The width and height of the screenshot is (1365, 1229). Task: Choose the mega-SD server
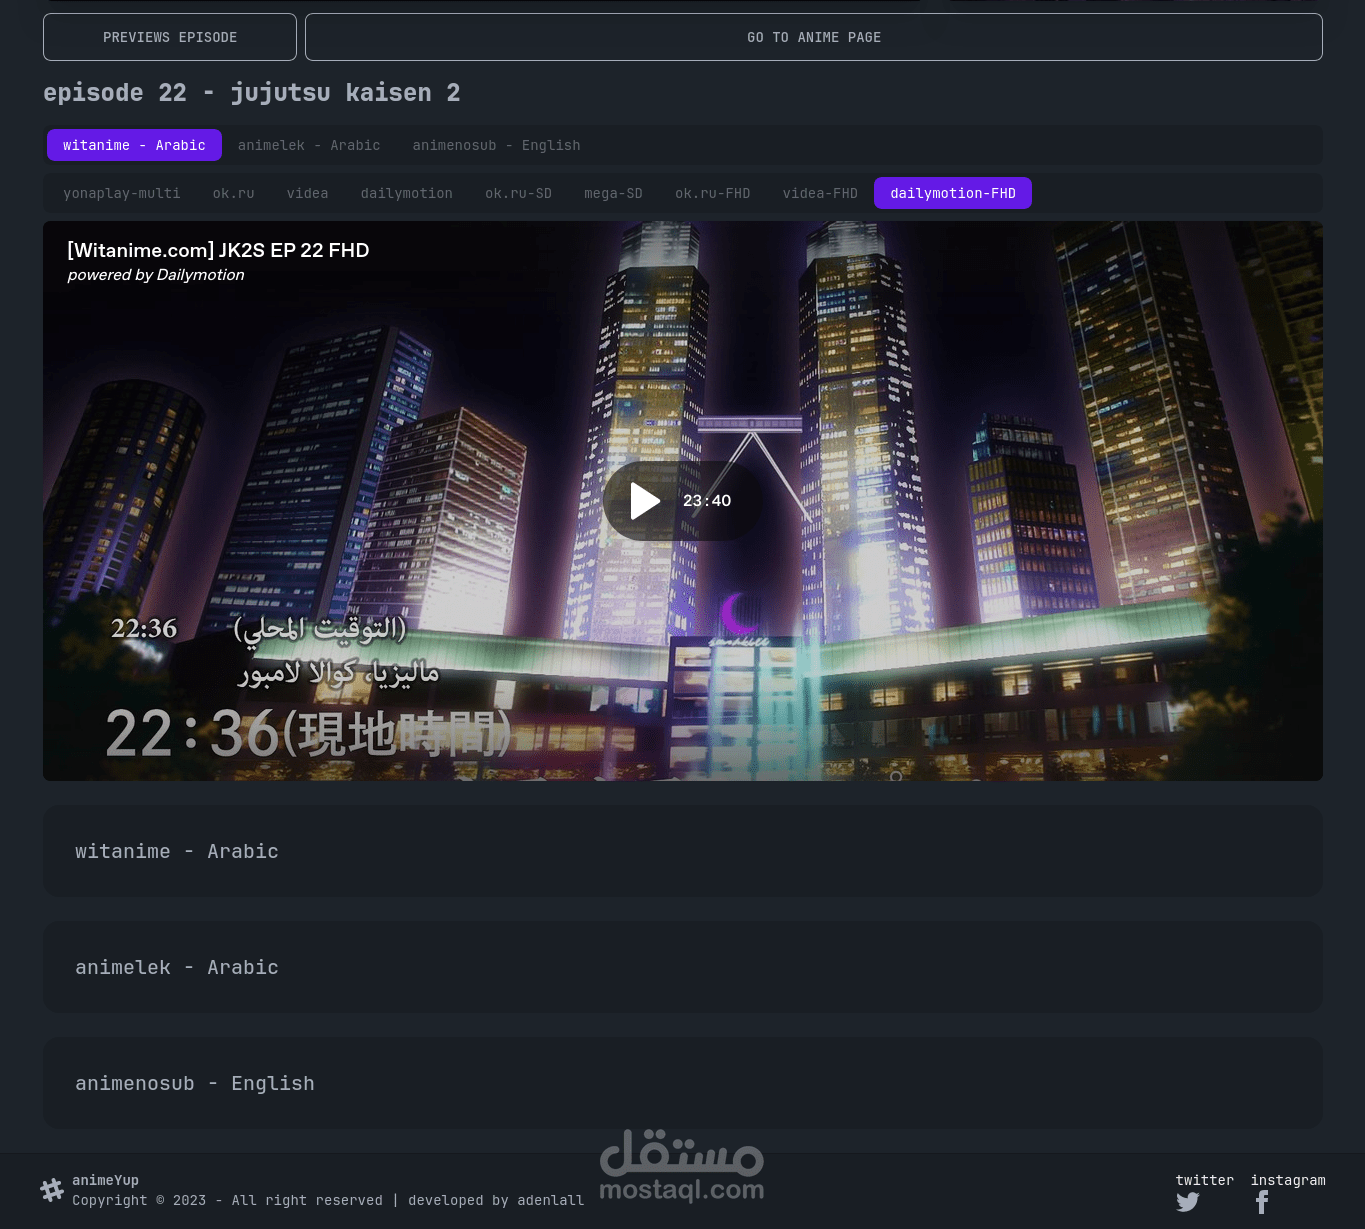(x=613, y=193)
